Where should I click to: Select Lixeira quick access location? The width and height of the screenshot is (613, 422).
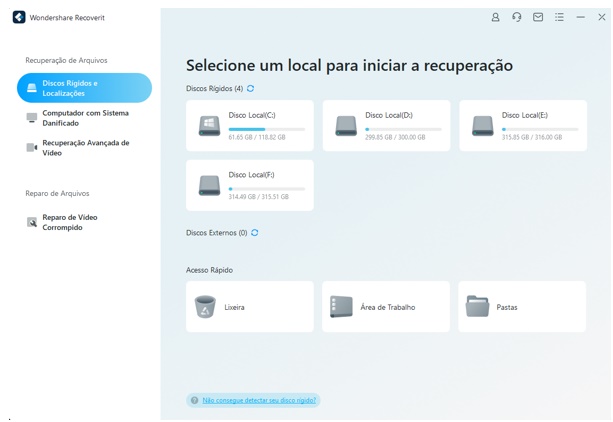click(249, 307)
